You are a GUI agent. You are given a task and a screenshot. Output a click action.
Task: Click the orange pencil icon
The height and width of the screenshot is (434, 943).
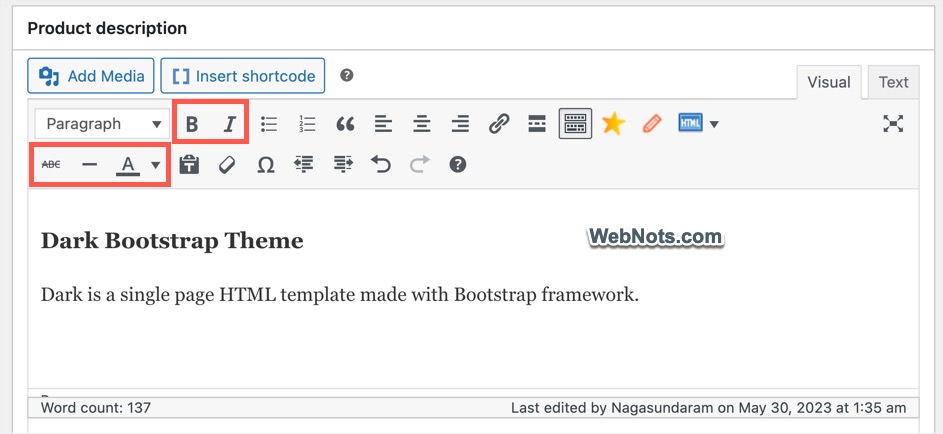pyautogui.click(x=652, y=124)
